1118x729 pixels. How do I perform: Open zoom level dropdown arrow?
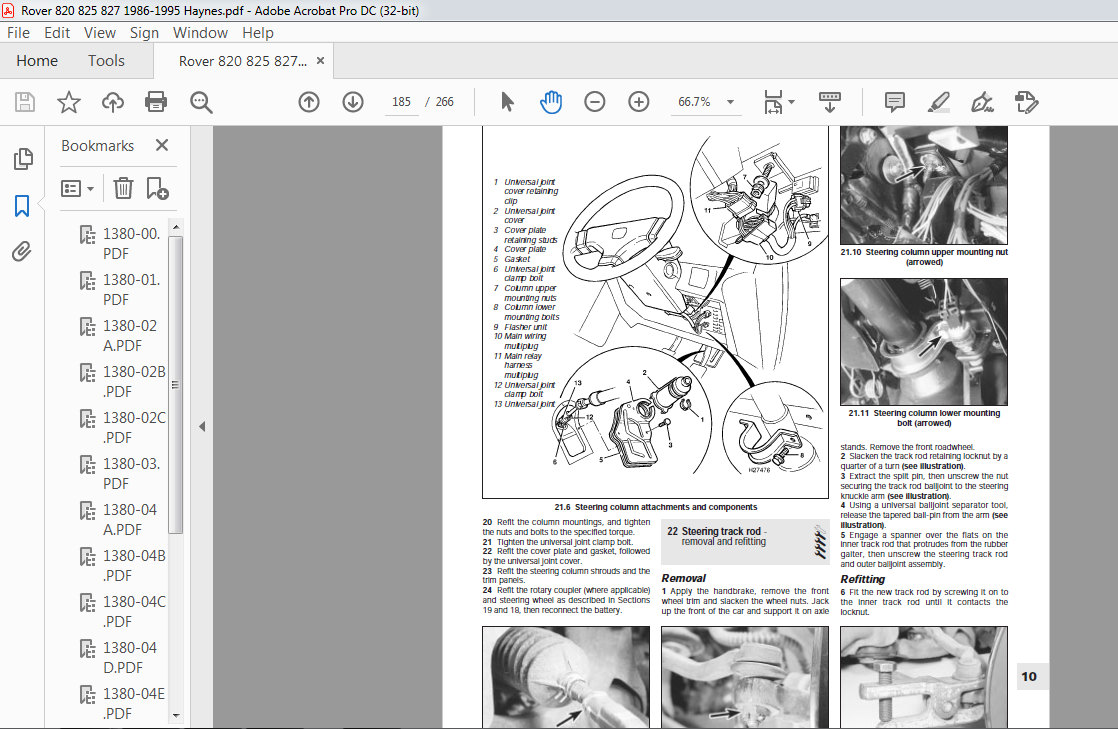pyautogui.click(x=730, y=102)
